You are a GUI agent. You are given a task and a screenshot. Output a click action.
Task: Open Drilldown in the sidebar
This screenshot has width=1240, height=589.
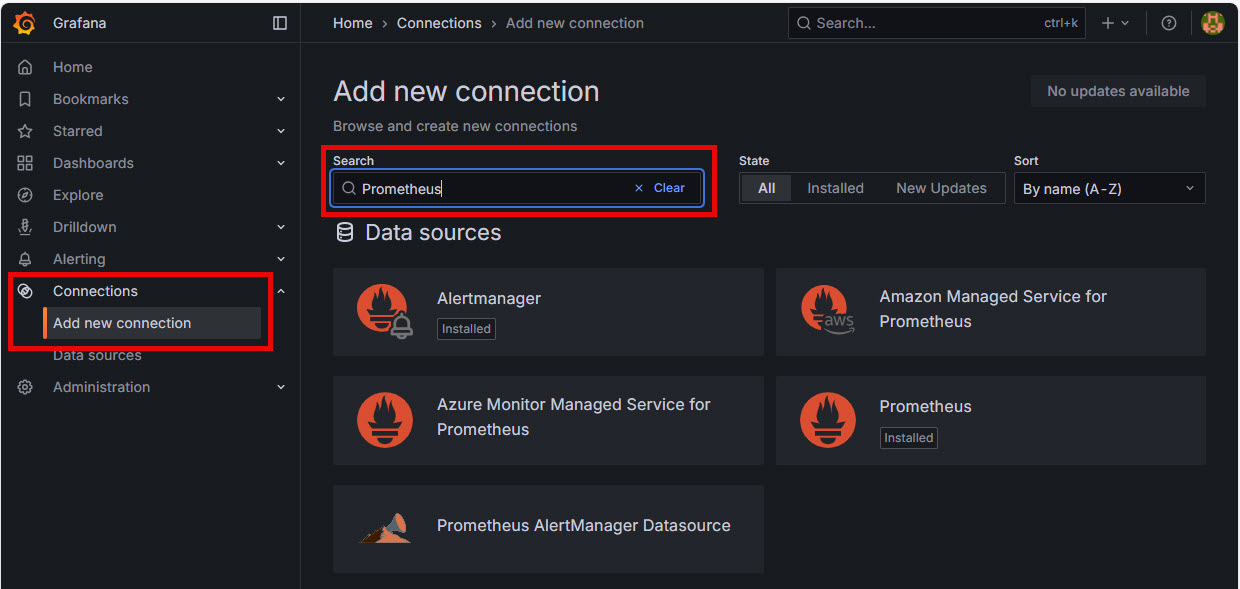[x=85, y=227]
